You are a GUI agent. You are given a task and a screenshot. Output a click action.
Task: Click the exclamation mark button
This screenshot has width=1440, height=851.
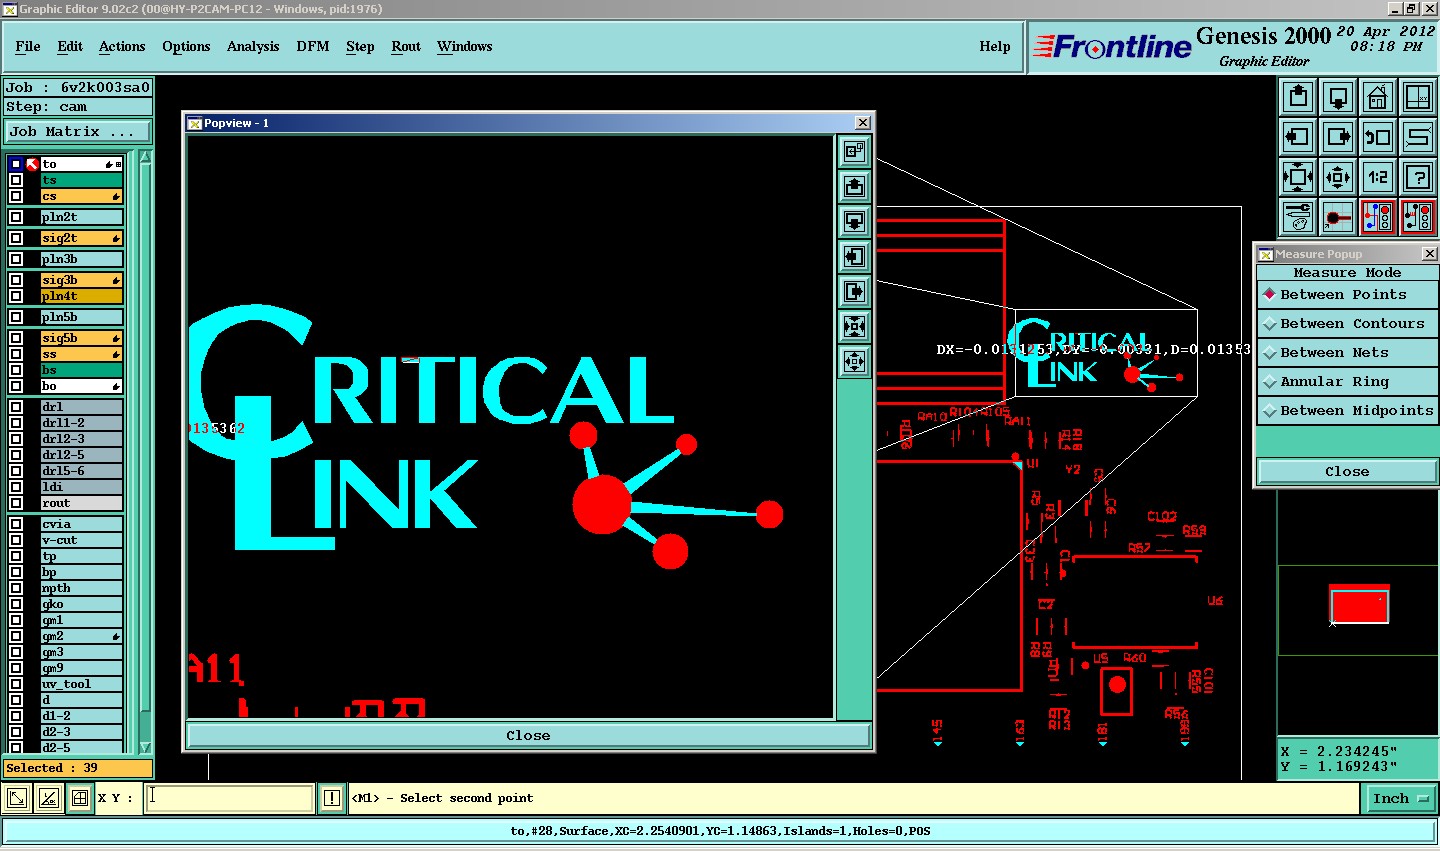pos(332,798)
